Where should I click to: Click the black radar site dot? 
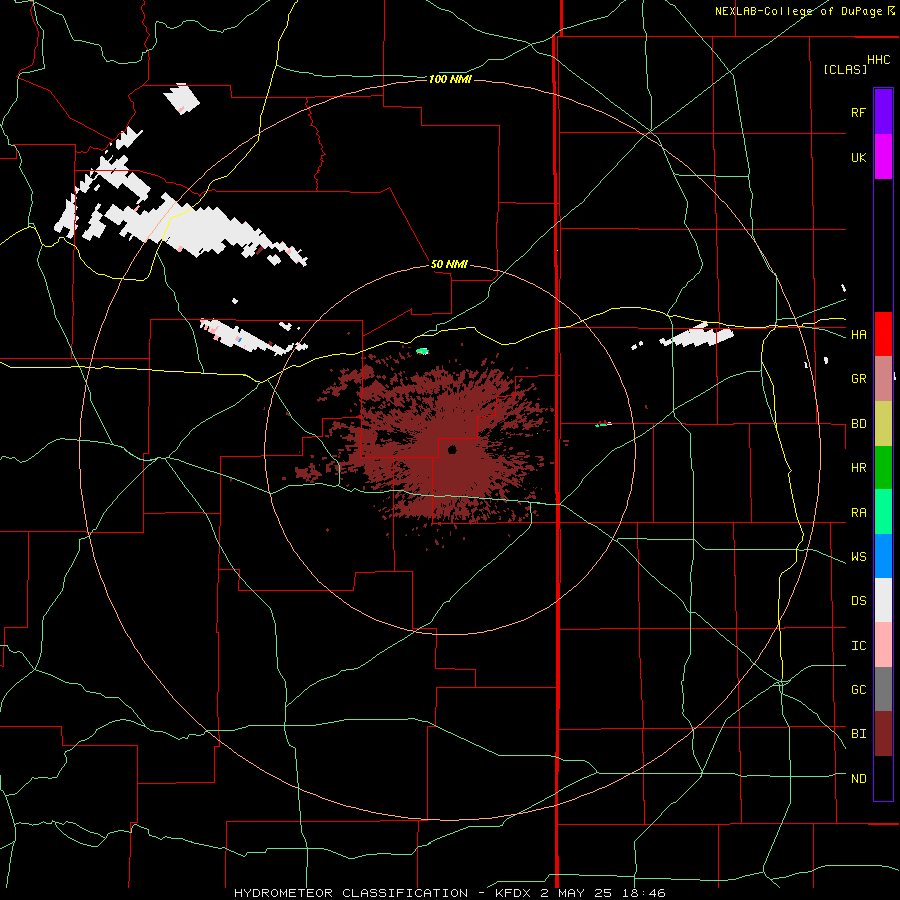452,449
